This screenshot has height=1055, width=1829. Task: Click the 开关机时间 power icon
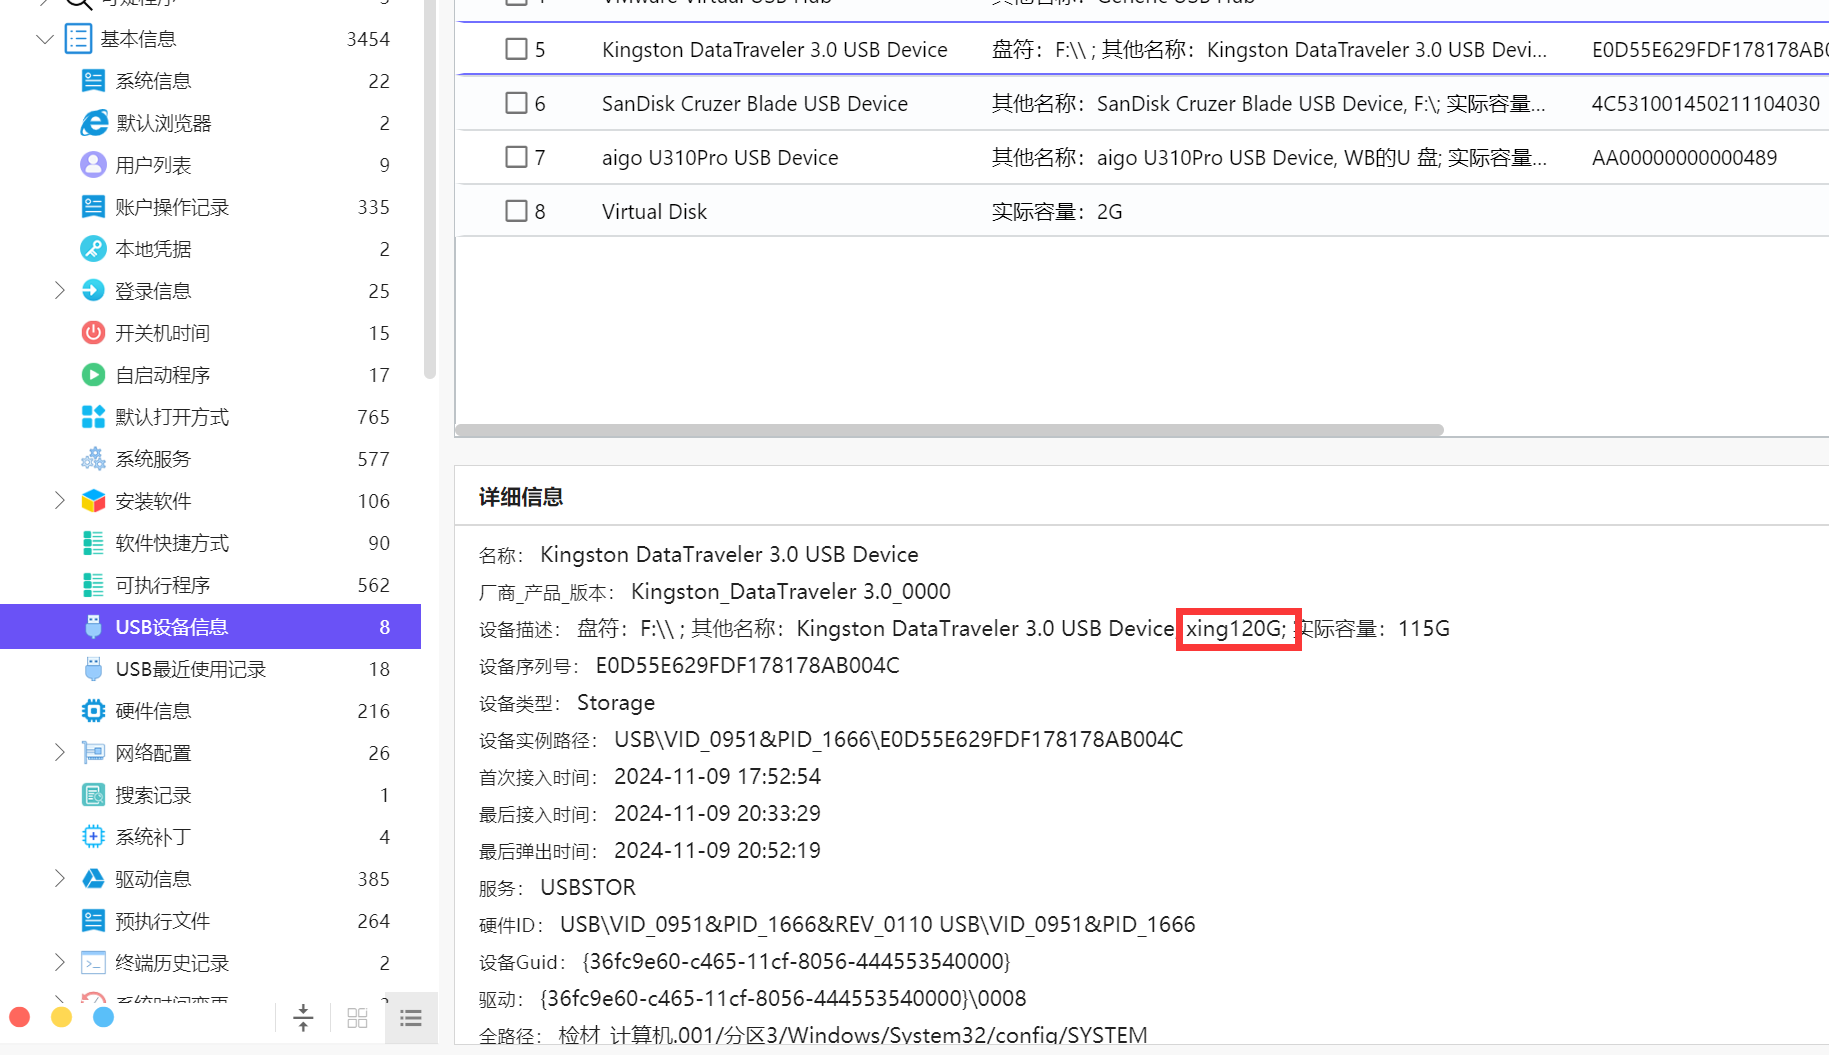pyautogui.click(x=93, y=333)
